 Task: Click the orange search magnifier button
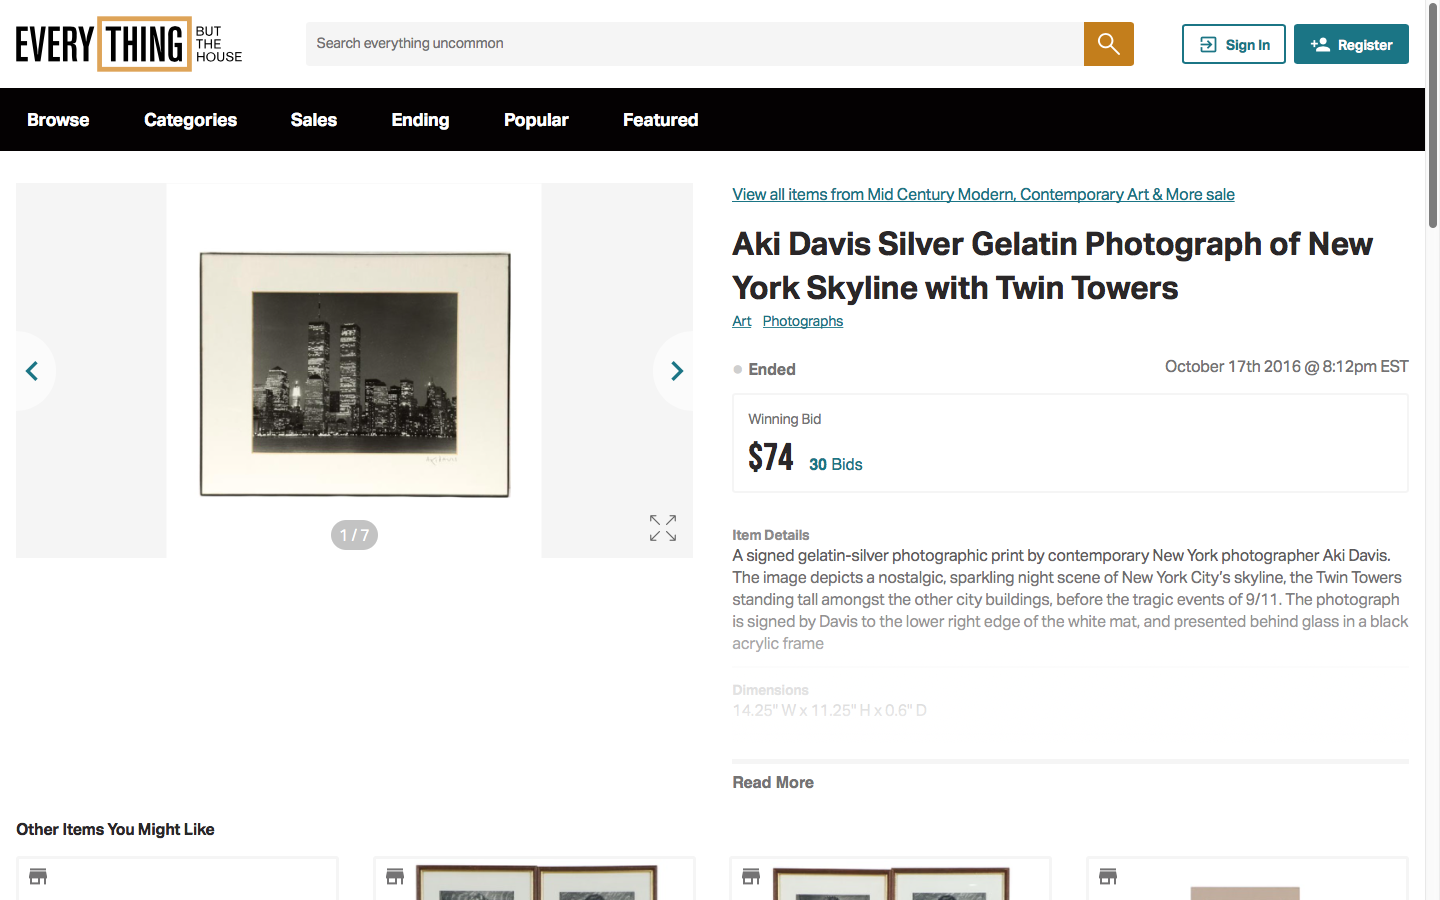pos(1108,44)
